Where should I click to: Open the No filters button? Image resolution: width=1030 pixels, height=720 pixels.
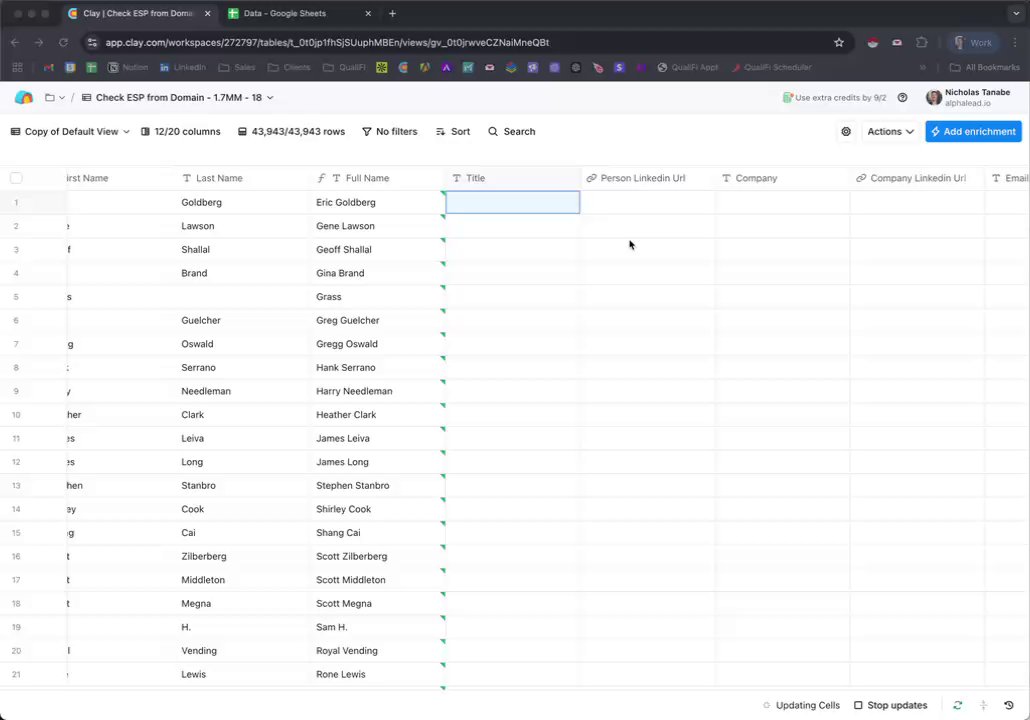(390, 131)
